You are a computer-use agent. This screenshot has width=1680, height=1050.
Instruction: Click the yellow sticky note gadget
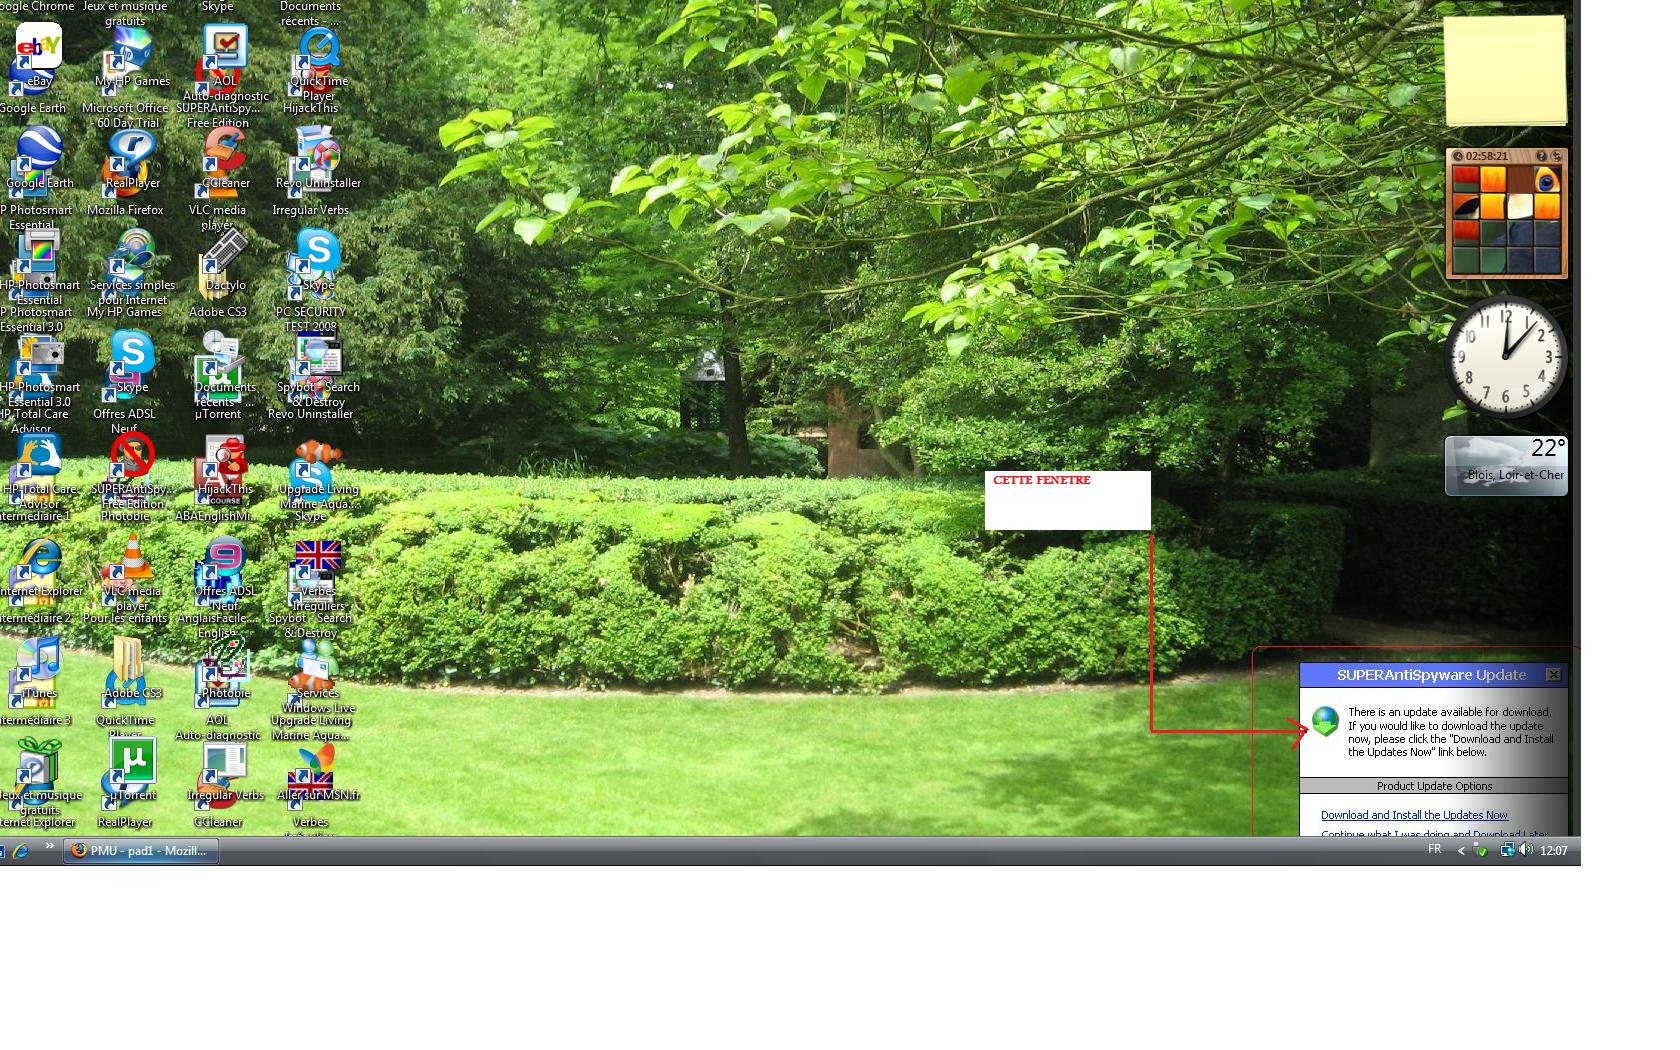1504,70
